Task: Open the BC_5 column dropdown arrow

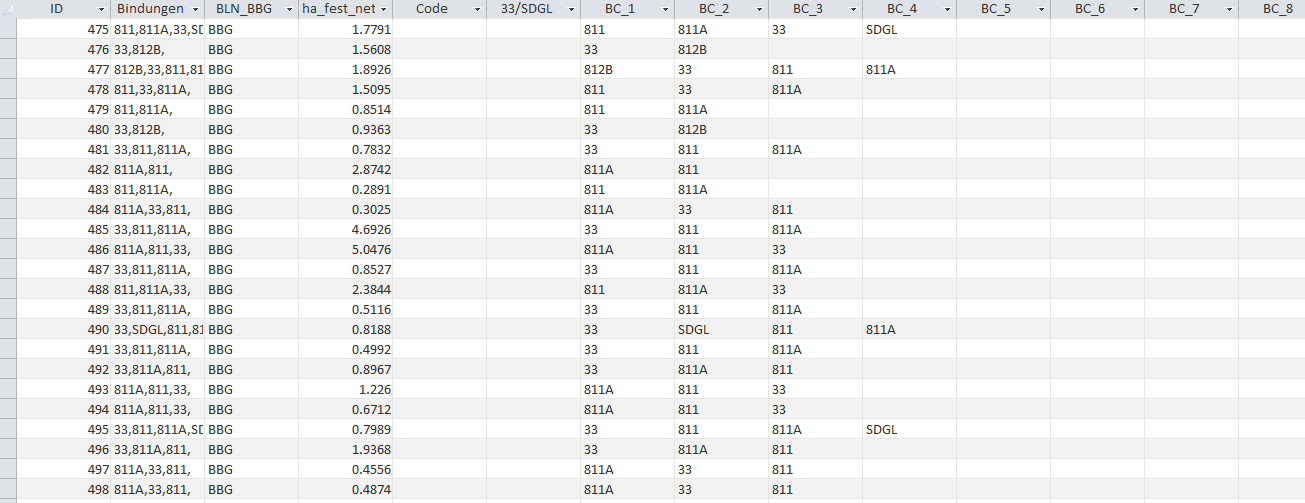Action: pyautogui.click(x=1041, y=9)
